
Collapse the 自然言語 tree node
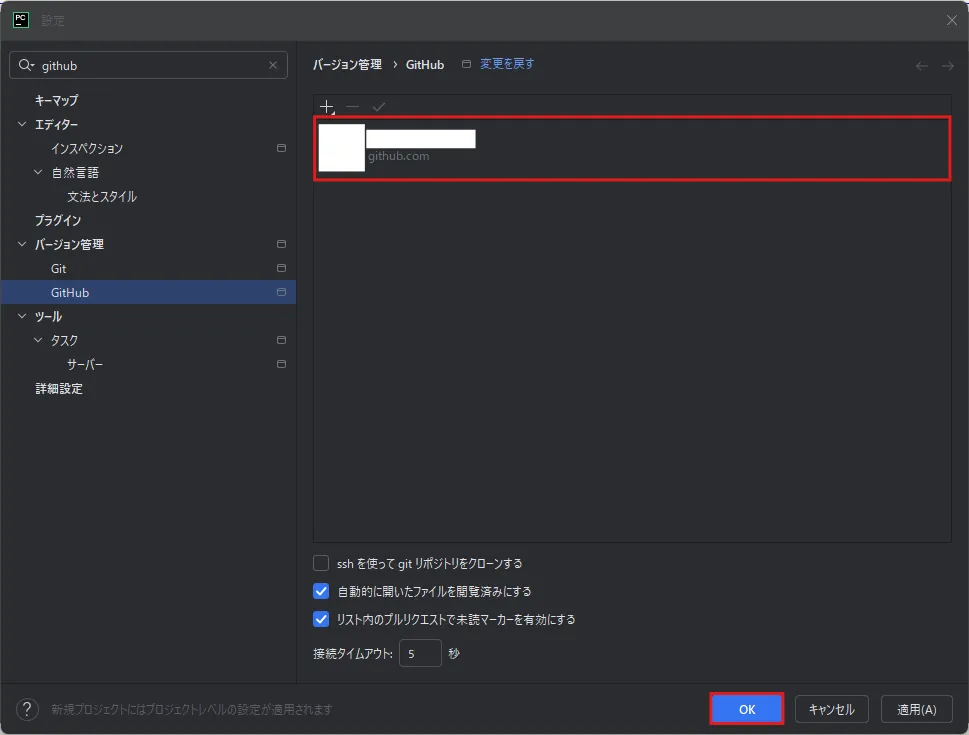click(x=38, y=172)
